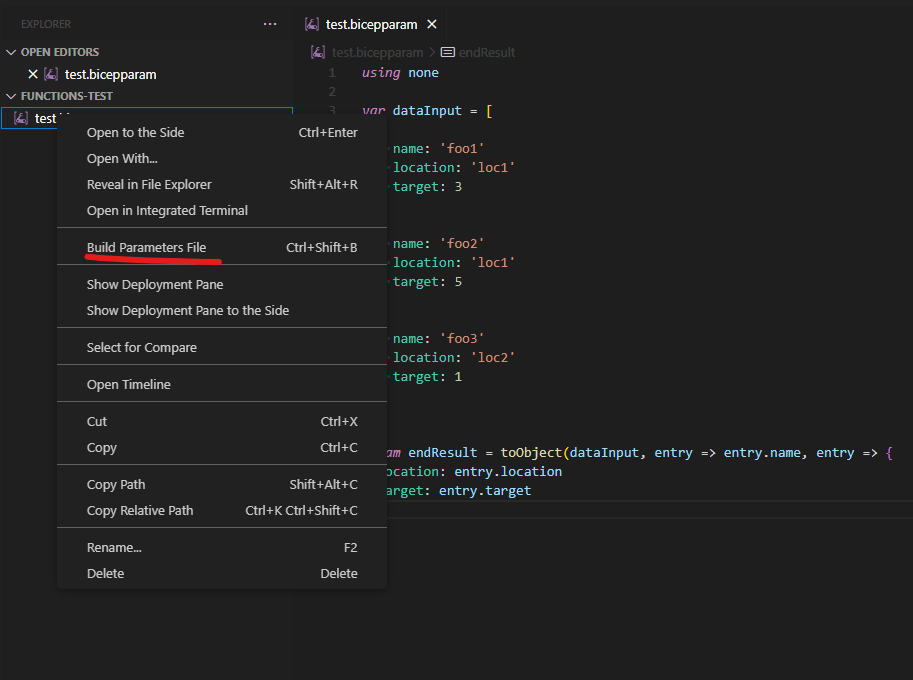Reveal the file in File Explorer
This screenshot has height=680, width=913.
pyautogui.click(x=149, y=184)
